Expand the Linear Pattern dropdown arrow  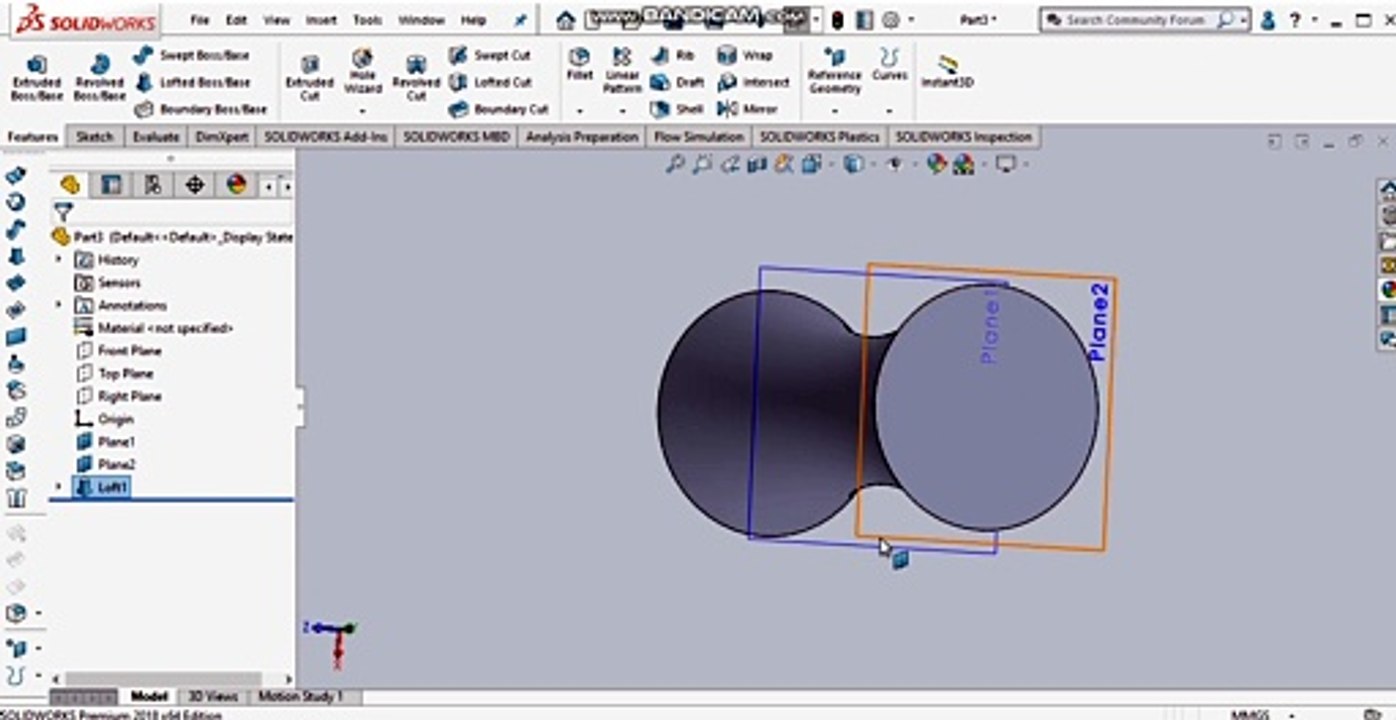tap(622, 110)
